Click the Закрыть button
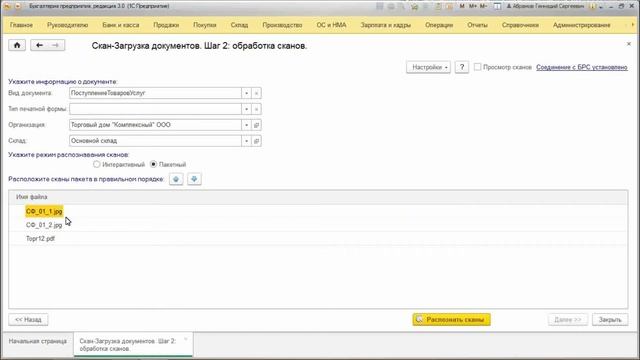 tap(610, 320)
